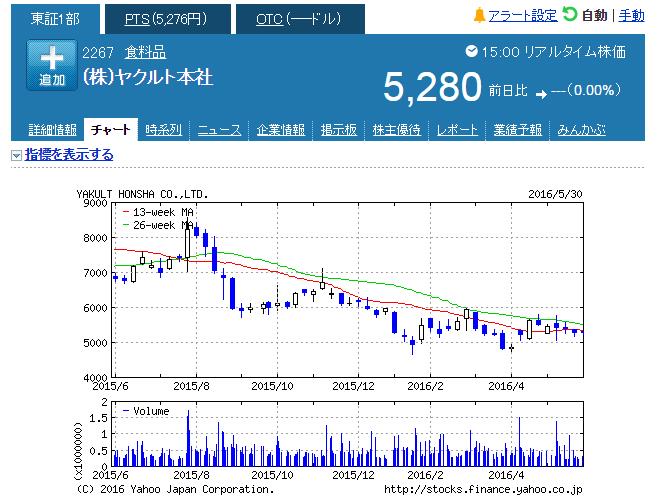Viewport: 658px width, 502px height.
Task: Switch to the PTS (5,276円) tab
Action: tap(167, 19)
